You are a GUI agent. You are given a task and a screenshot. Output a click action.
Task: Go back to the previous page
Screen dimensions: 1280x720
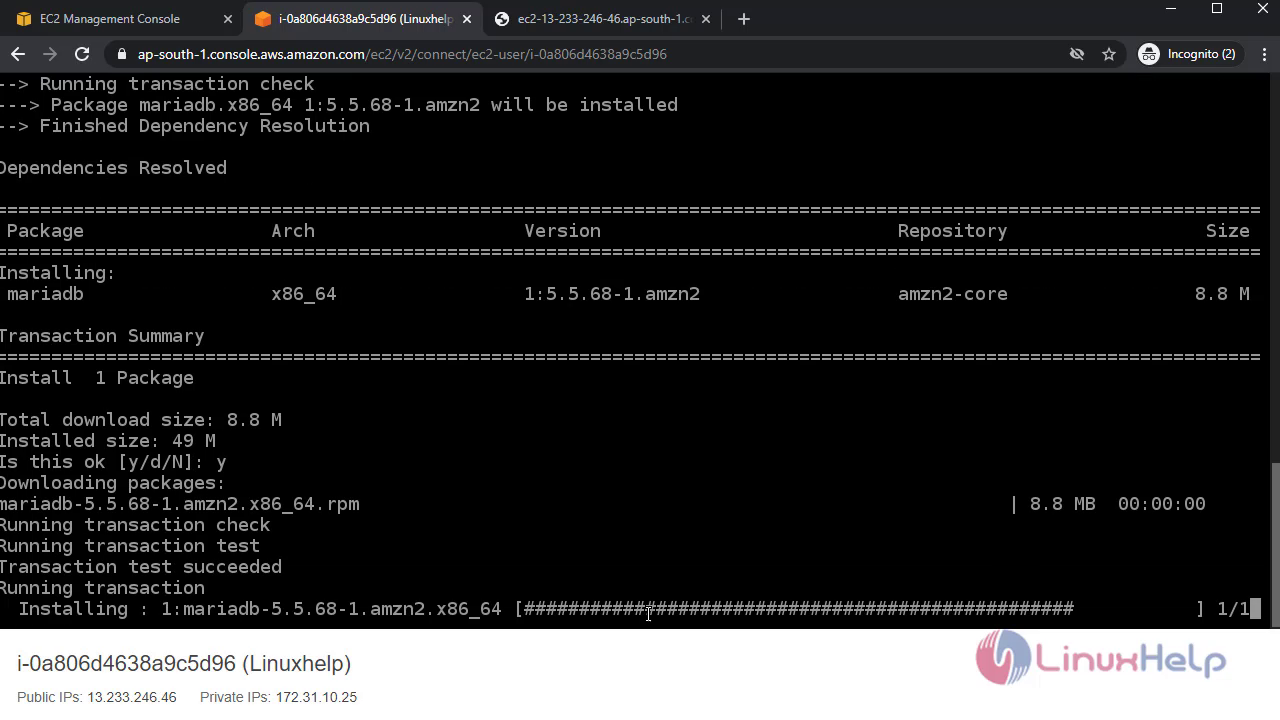pyautogui.click(x=18, y=54)
